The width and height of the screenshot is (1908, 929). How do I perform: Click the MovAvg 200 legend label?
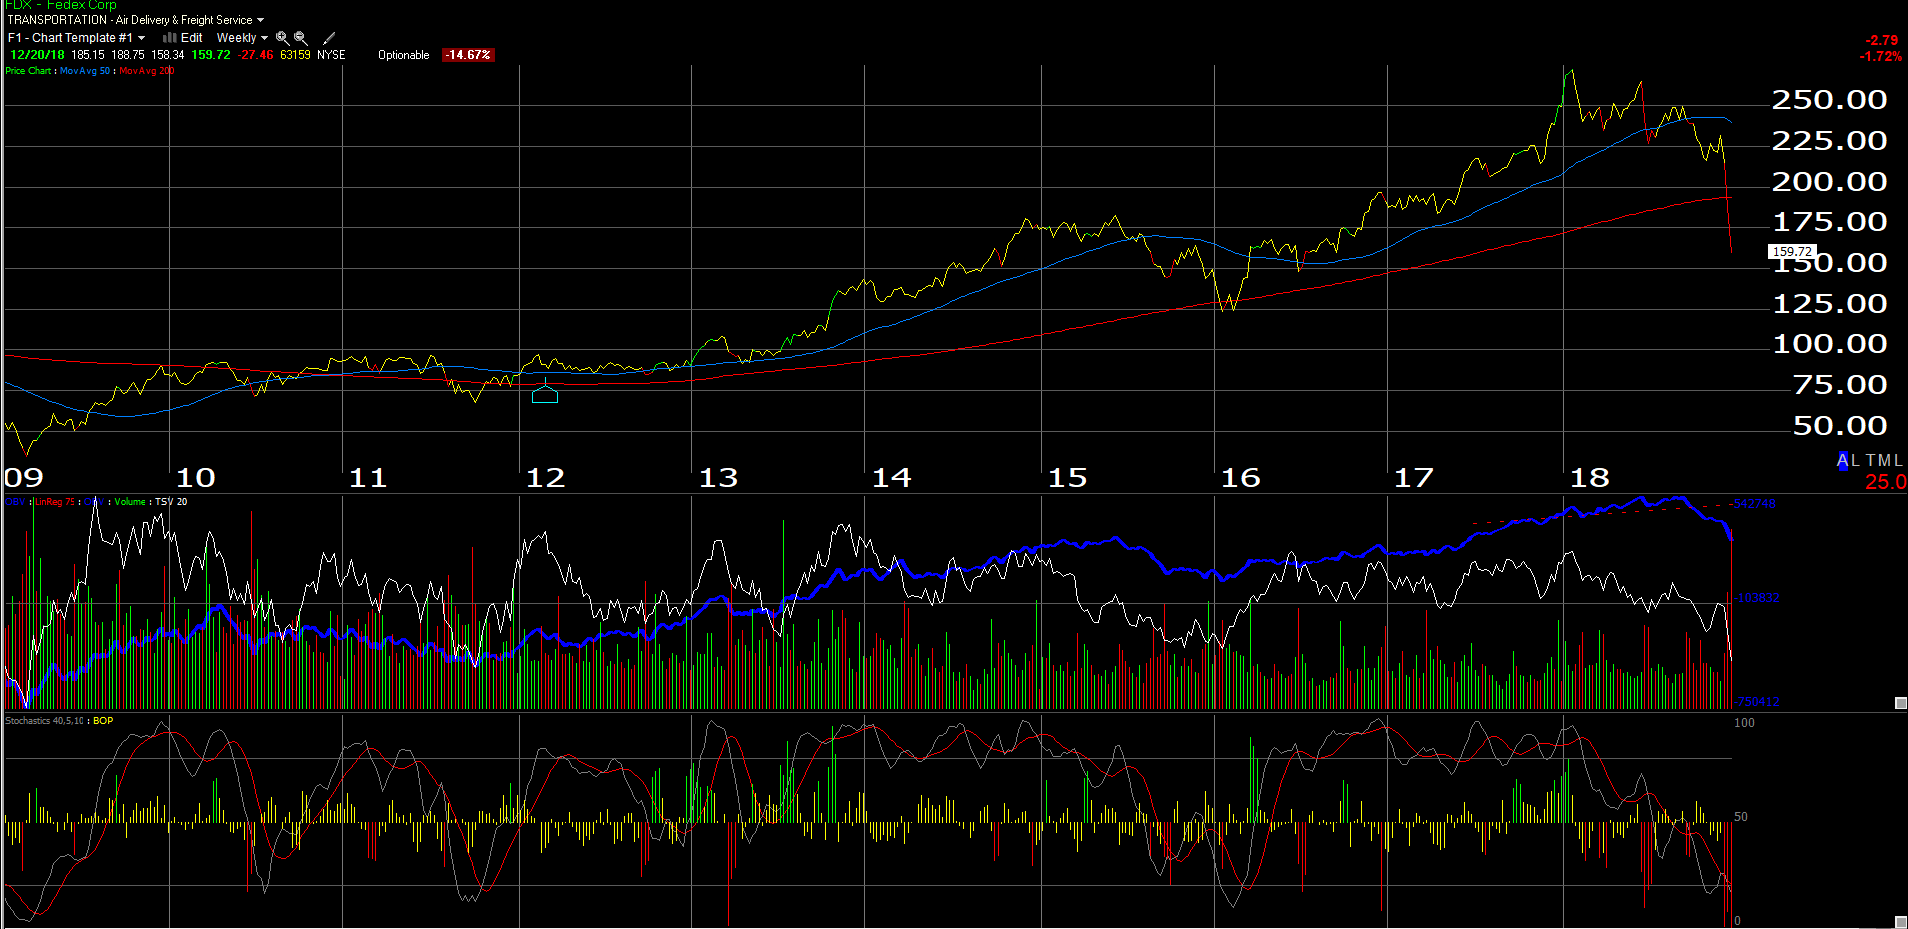pos(147,71)
